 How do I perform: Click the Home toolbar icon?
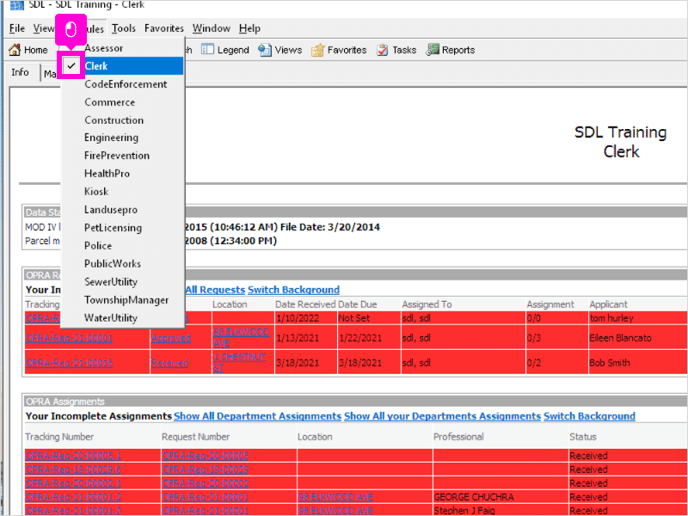14,50
